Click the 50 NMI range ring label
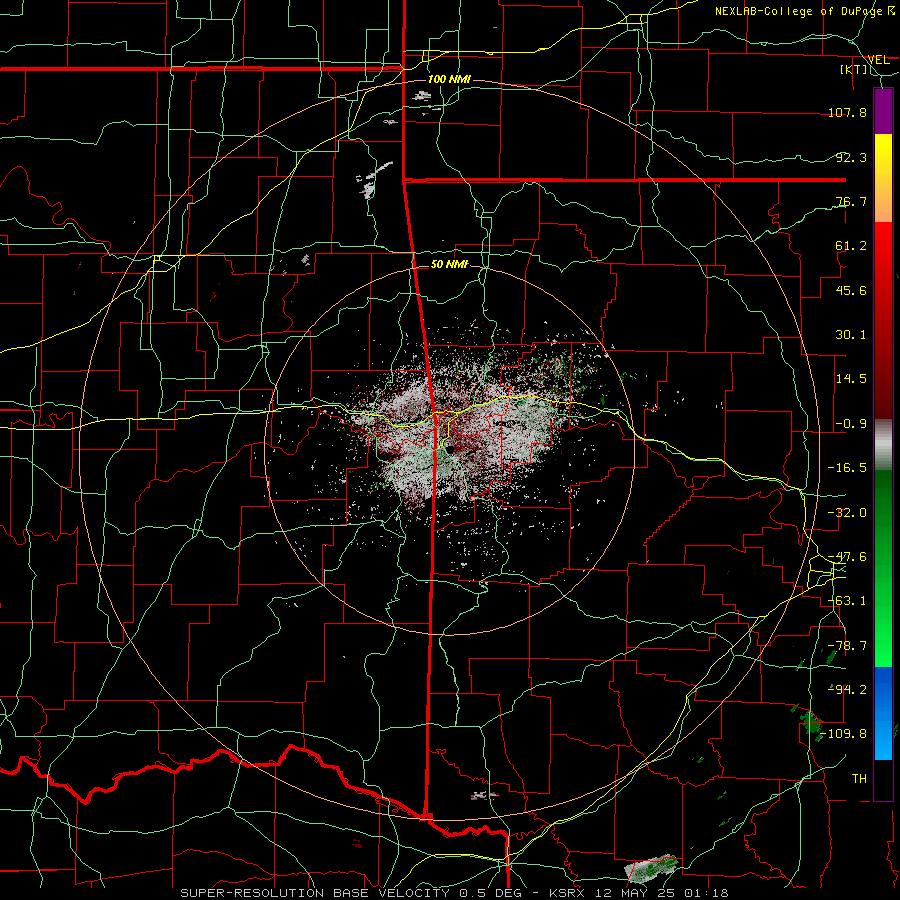This screenshot has height=900, width=900. tap(450, 264)
